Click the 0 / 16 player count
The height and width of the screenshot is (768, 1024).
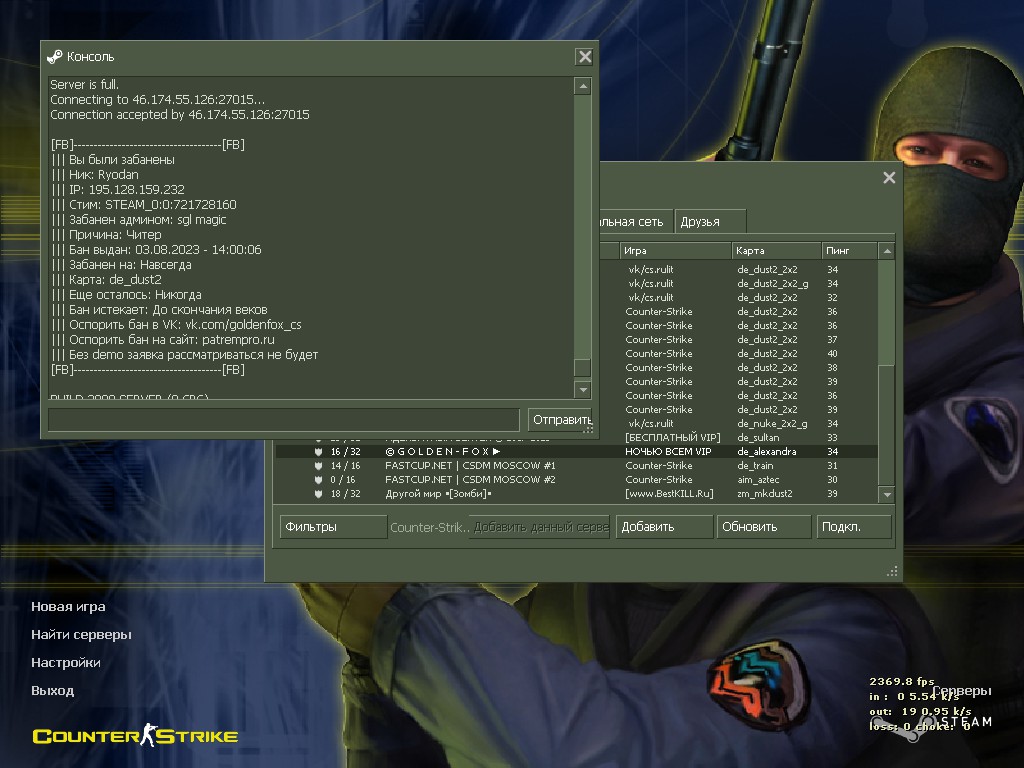pos(344,480)
